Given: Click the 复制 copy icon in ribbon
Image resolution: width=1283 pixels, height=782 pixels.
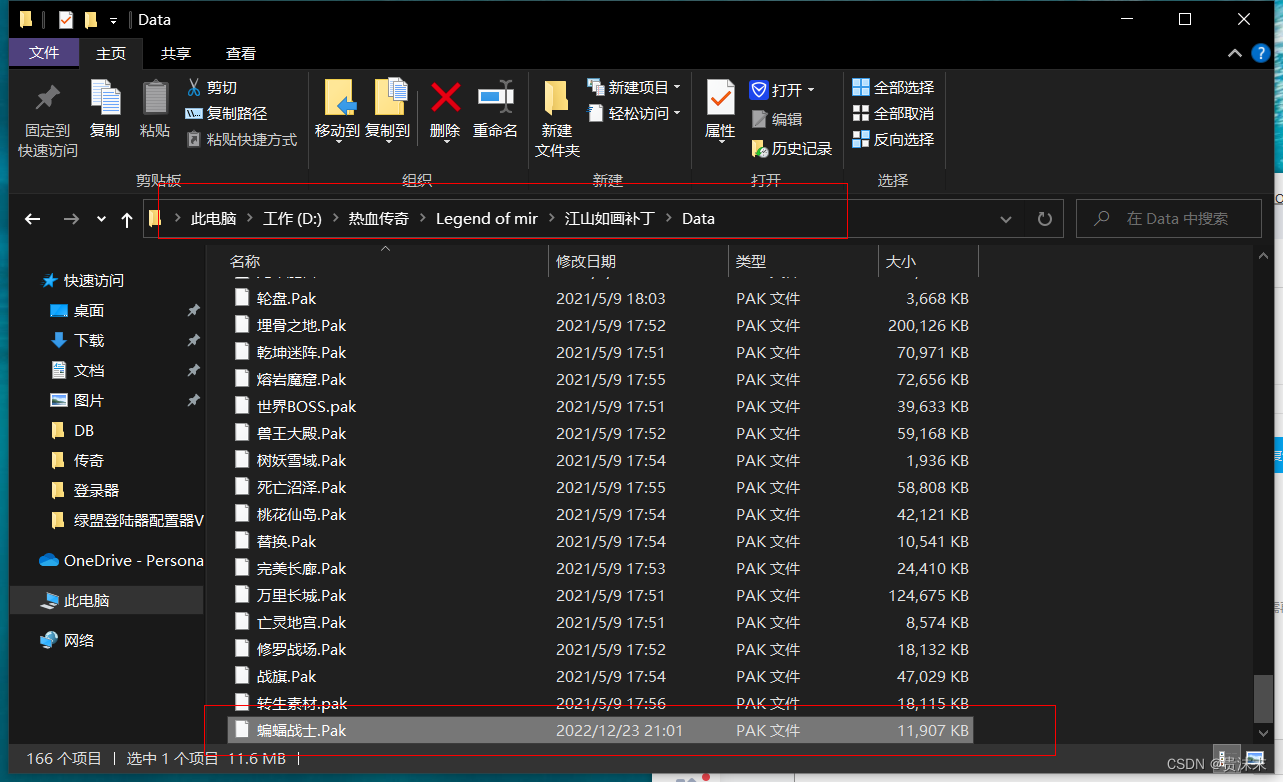Looking at the screenshot, I should pos(105,97).
